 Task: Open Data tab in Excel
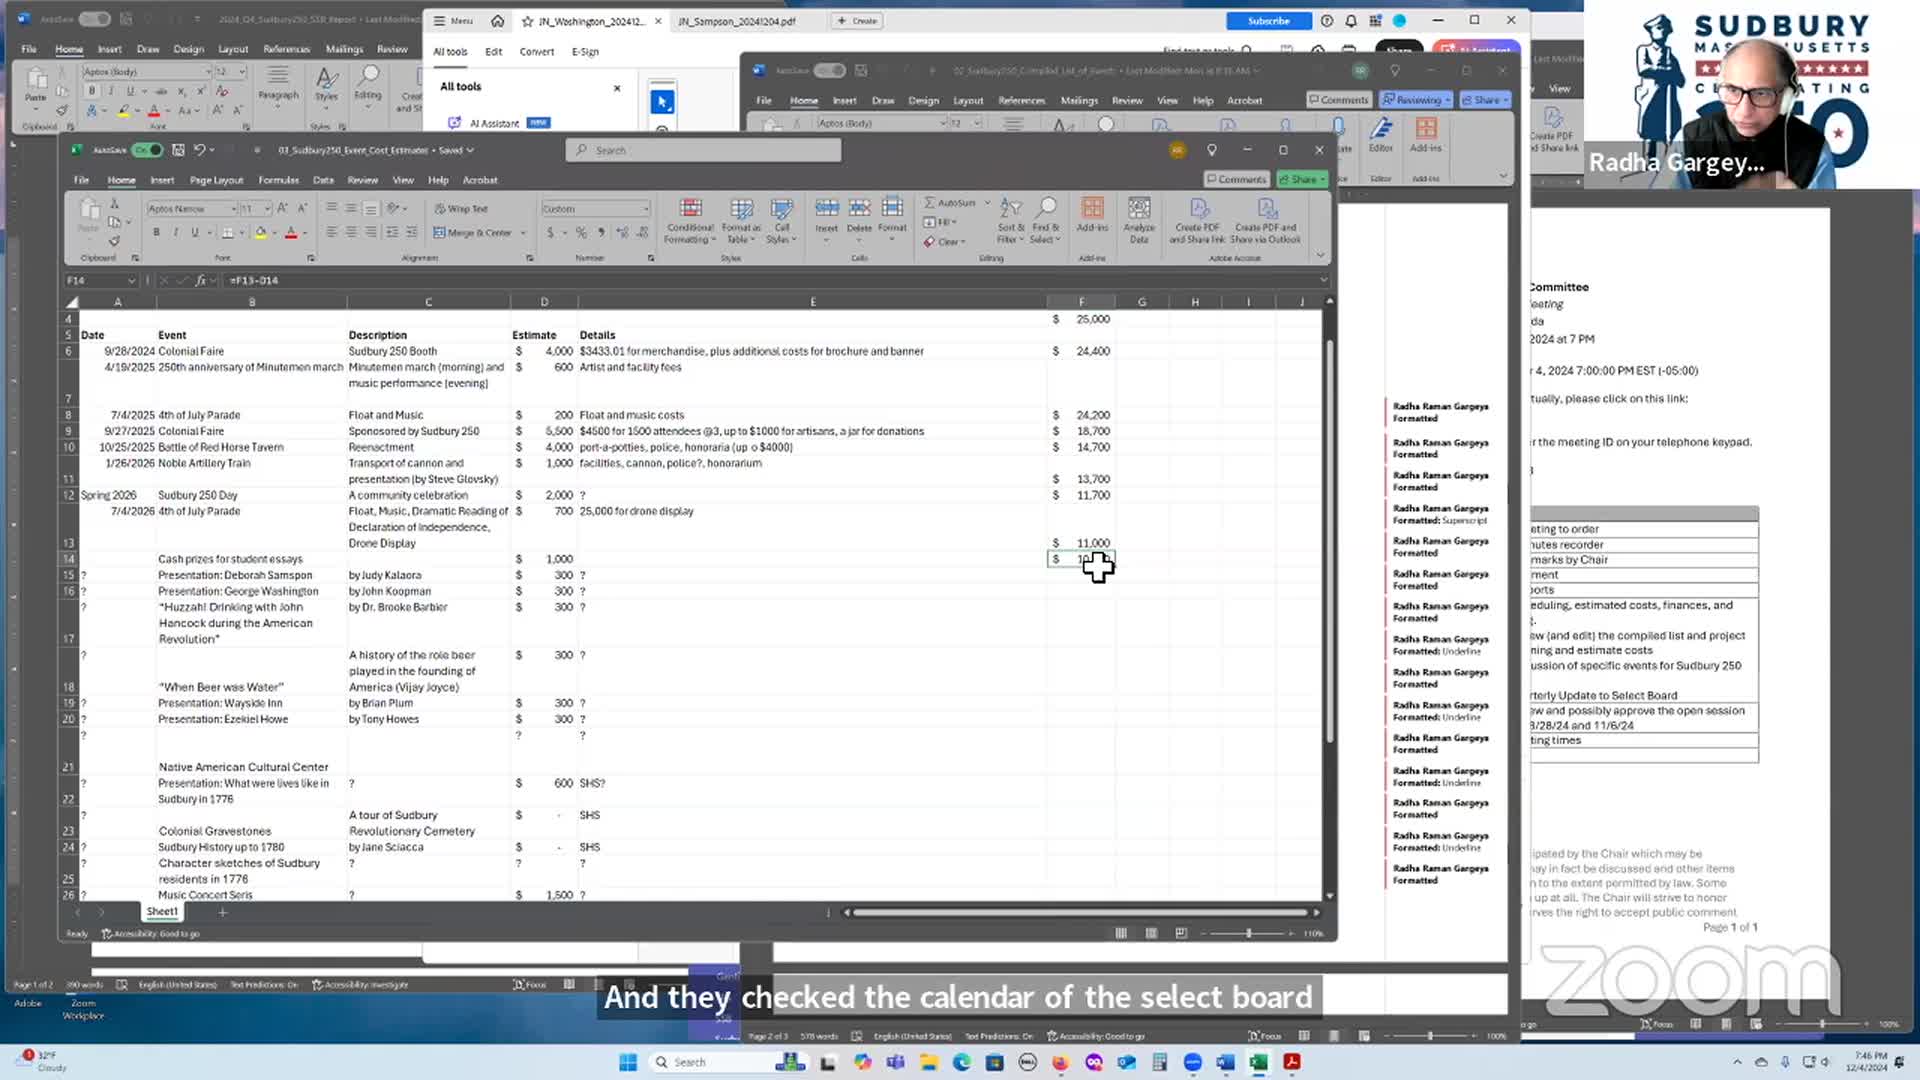pyautogui.click(x=323, y=180)
